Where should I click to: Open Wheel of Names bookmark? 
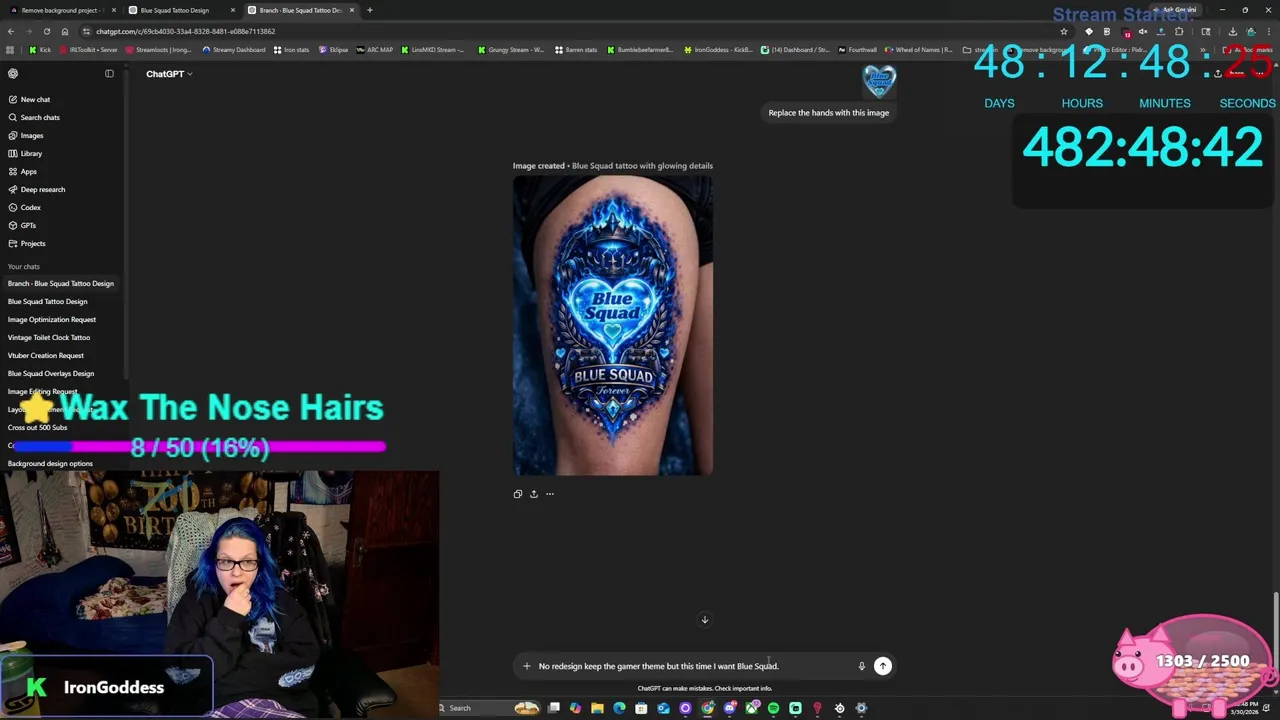pyautogui.click(x=918, y=49)
